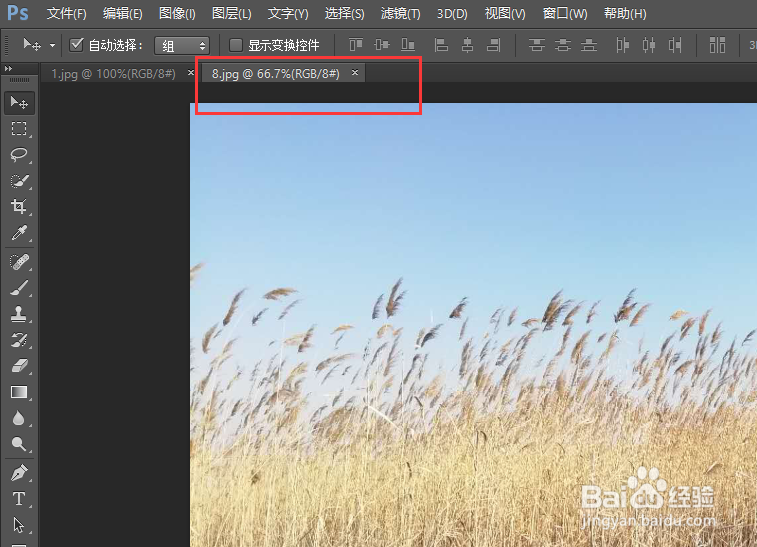Open the 图像(I) menu
Viewport: 757px width, 547px height.
tap(177, 13)
